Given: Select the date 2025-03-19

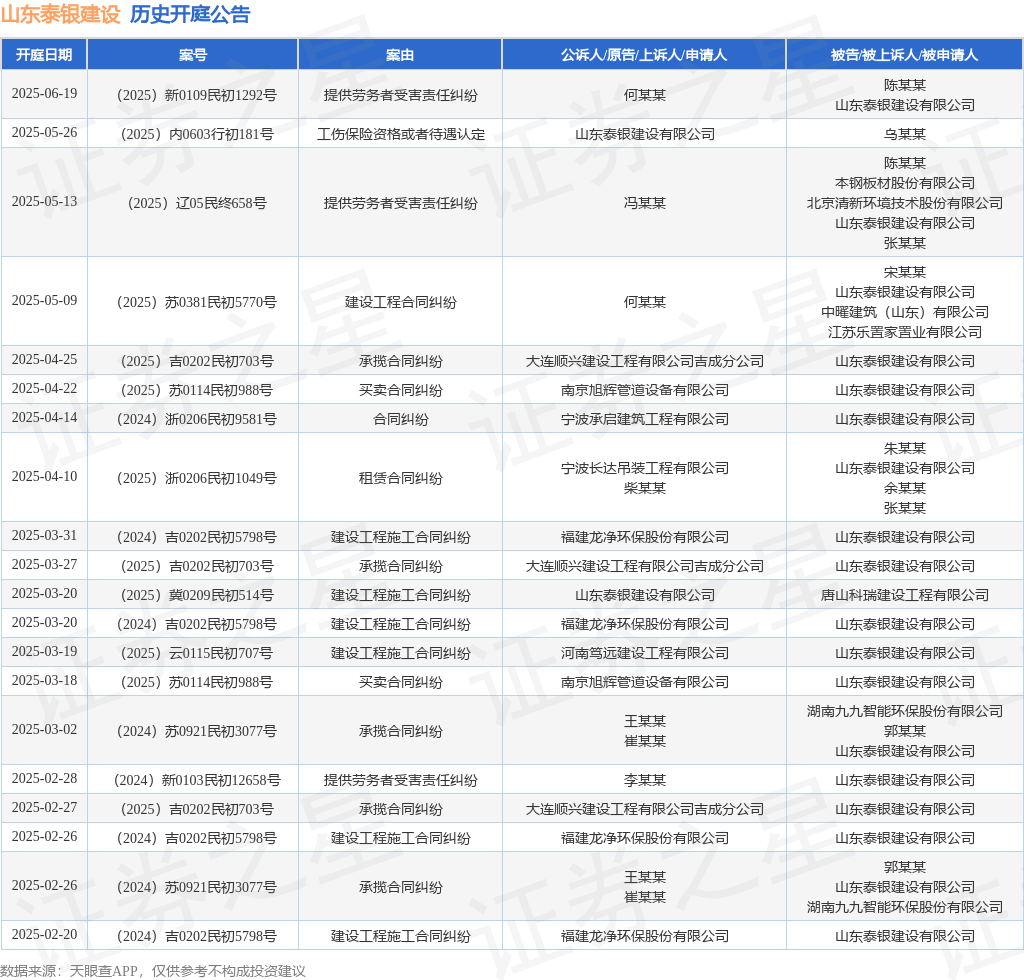Looking at the screenshot, I should click(44, 652).
